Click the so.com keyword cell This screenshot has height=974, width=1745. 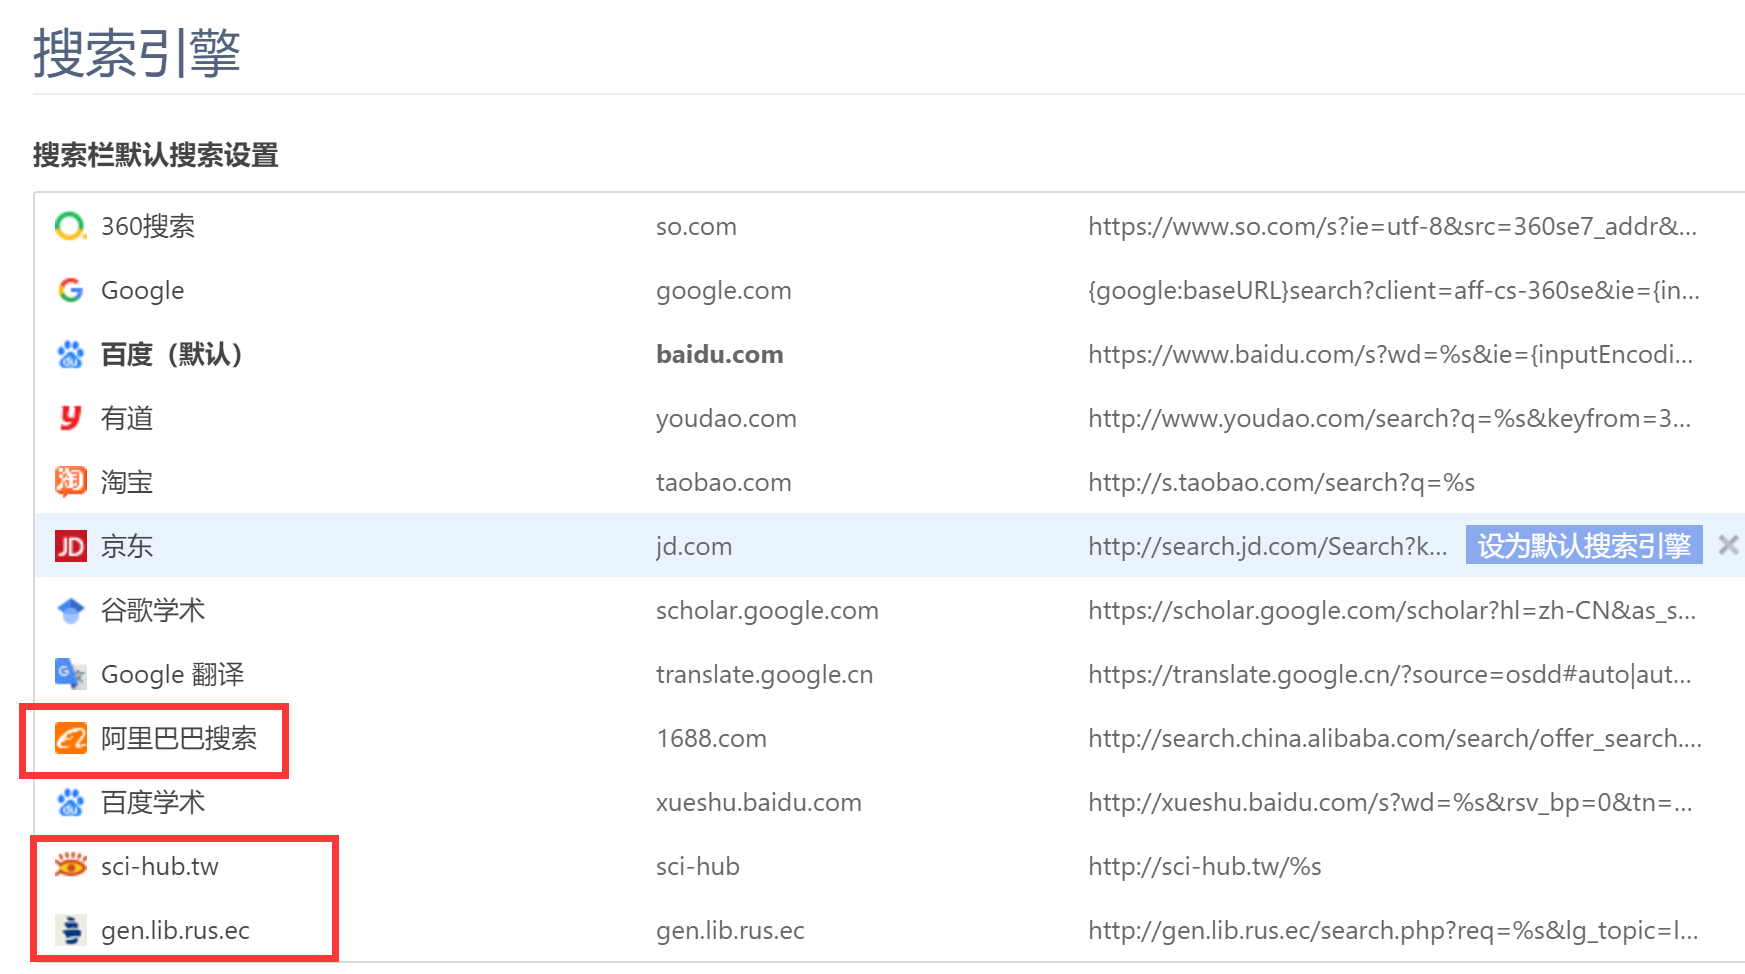[x=696, y=227]
